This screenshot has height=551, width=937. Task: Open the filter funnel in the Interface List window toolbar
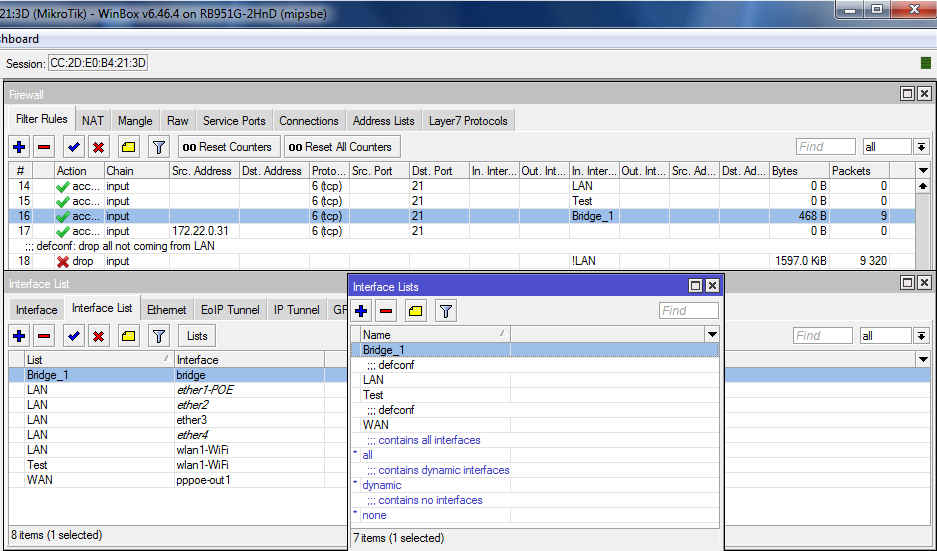coord(158,336)
